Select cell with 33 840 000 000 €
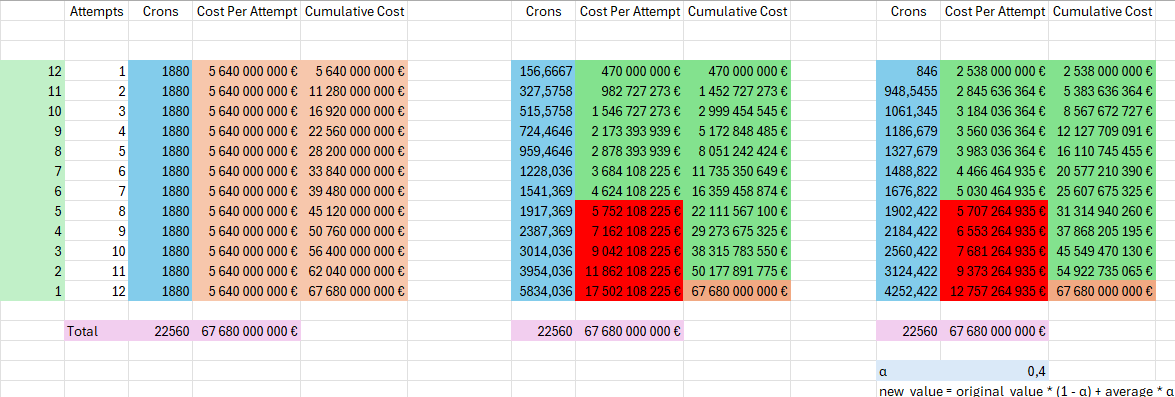Image resolution: width=1175 pixels, height=397 pixels. [354, 171]
